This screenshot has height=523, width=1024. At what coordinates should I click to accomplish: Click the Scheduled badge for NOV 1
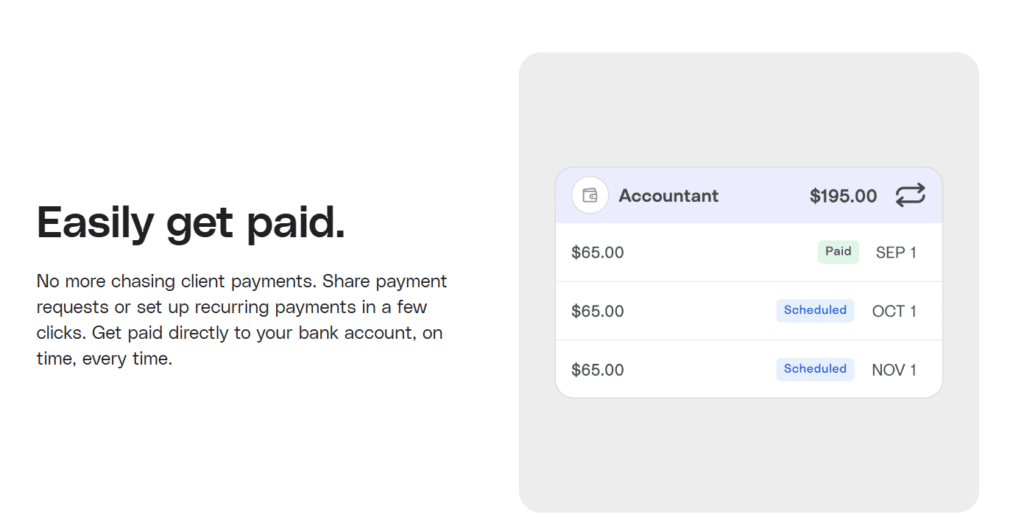pos(815,369)
